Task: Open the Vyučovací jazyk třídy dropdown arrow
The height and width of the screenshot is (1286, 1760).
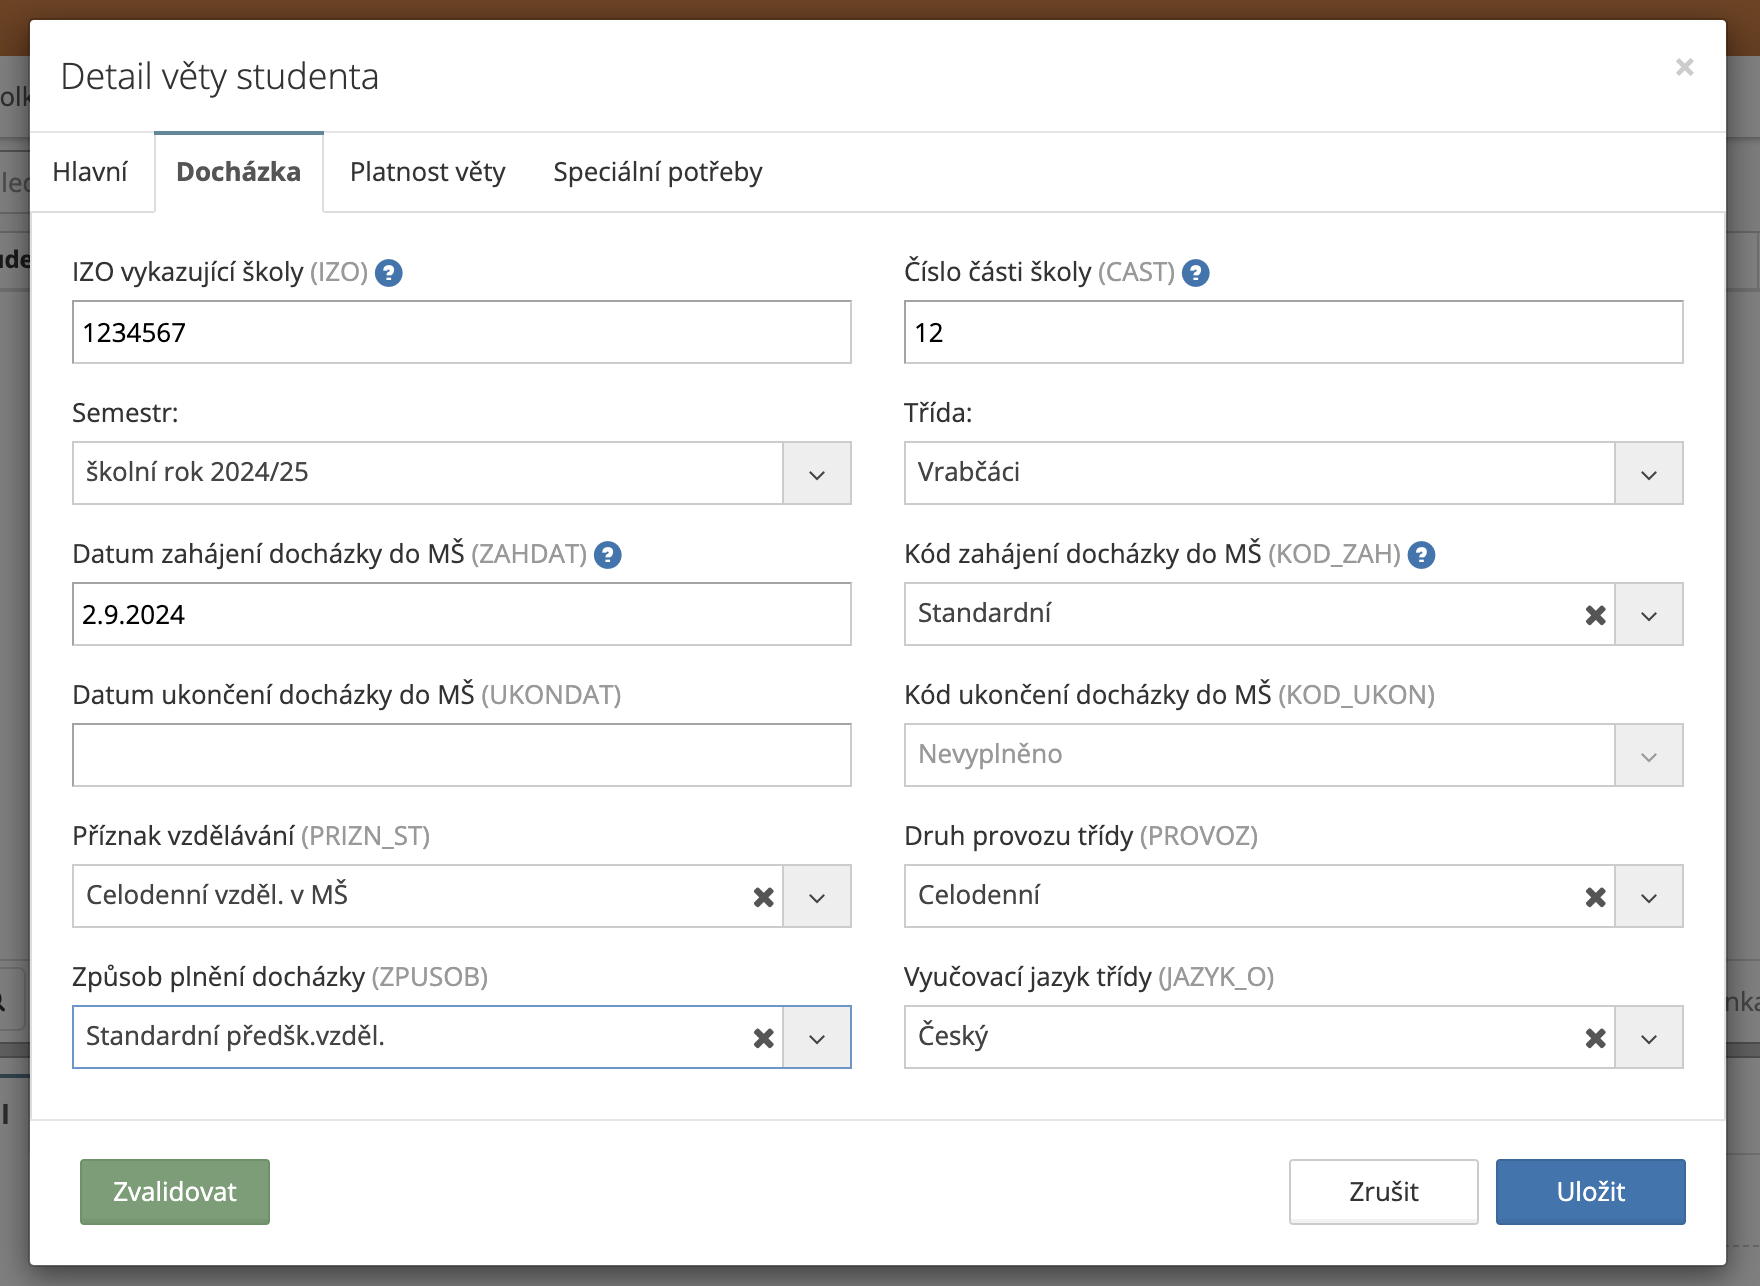Action: click(1648, 1038)
